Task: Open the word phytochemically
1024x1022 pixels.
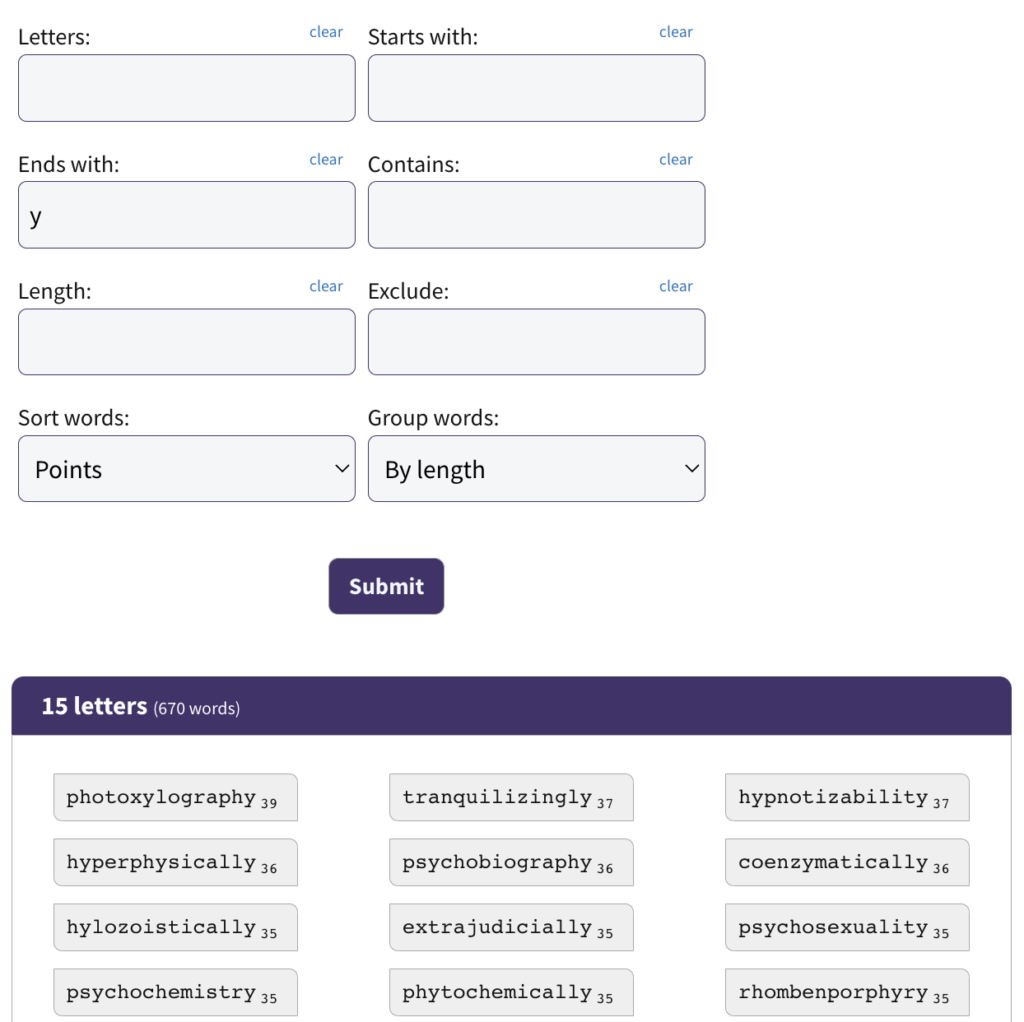Action: click(x=511, y=992)
